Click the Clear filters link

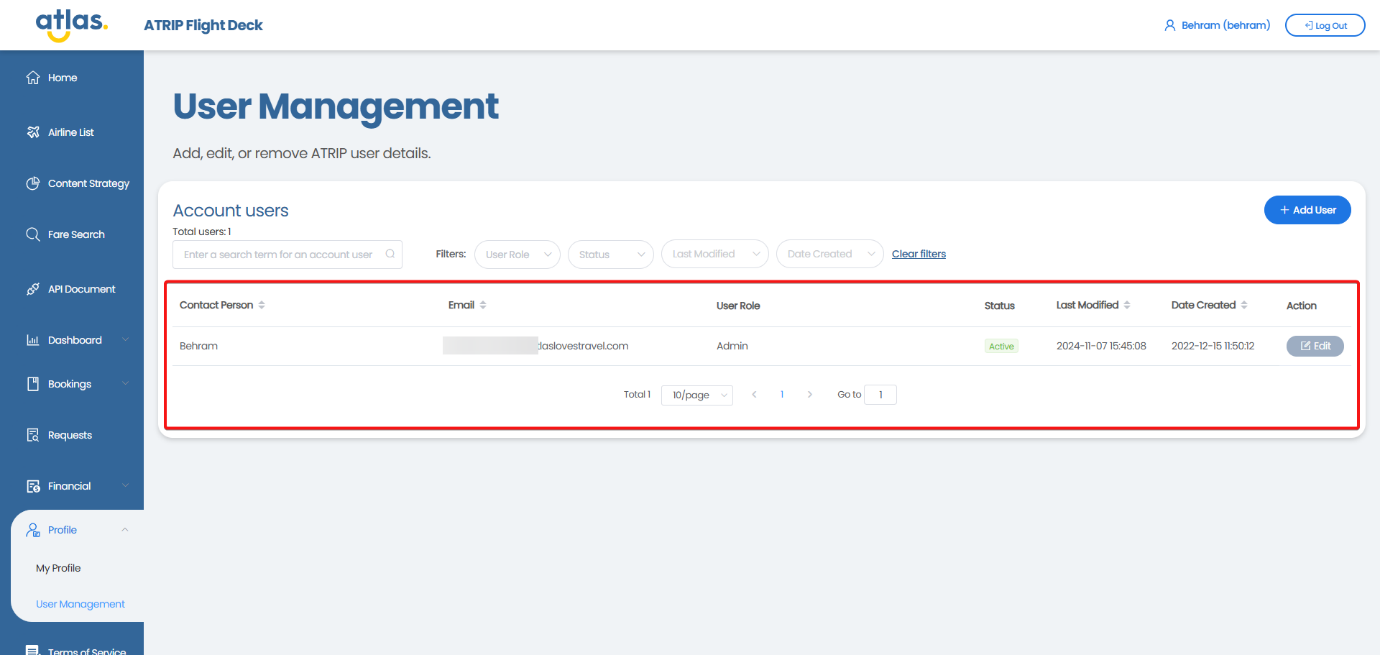918,254
